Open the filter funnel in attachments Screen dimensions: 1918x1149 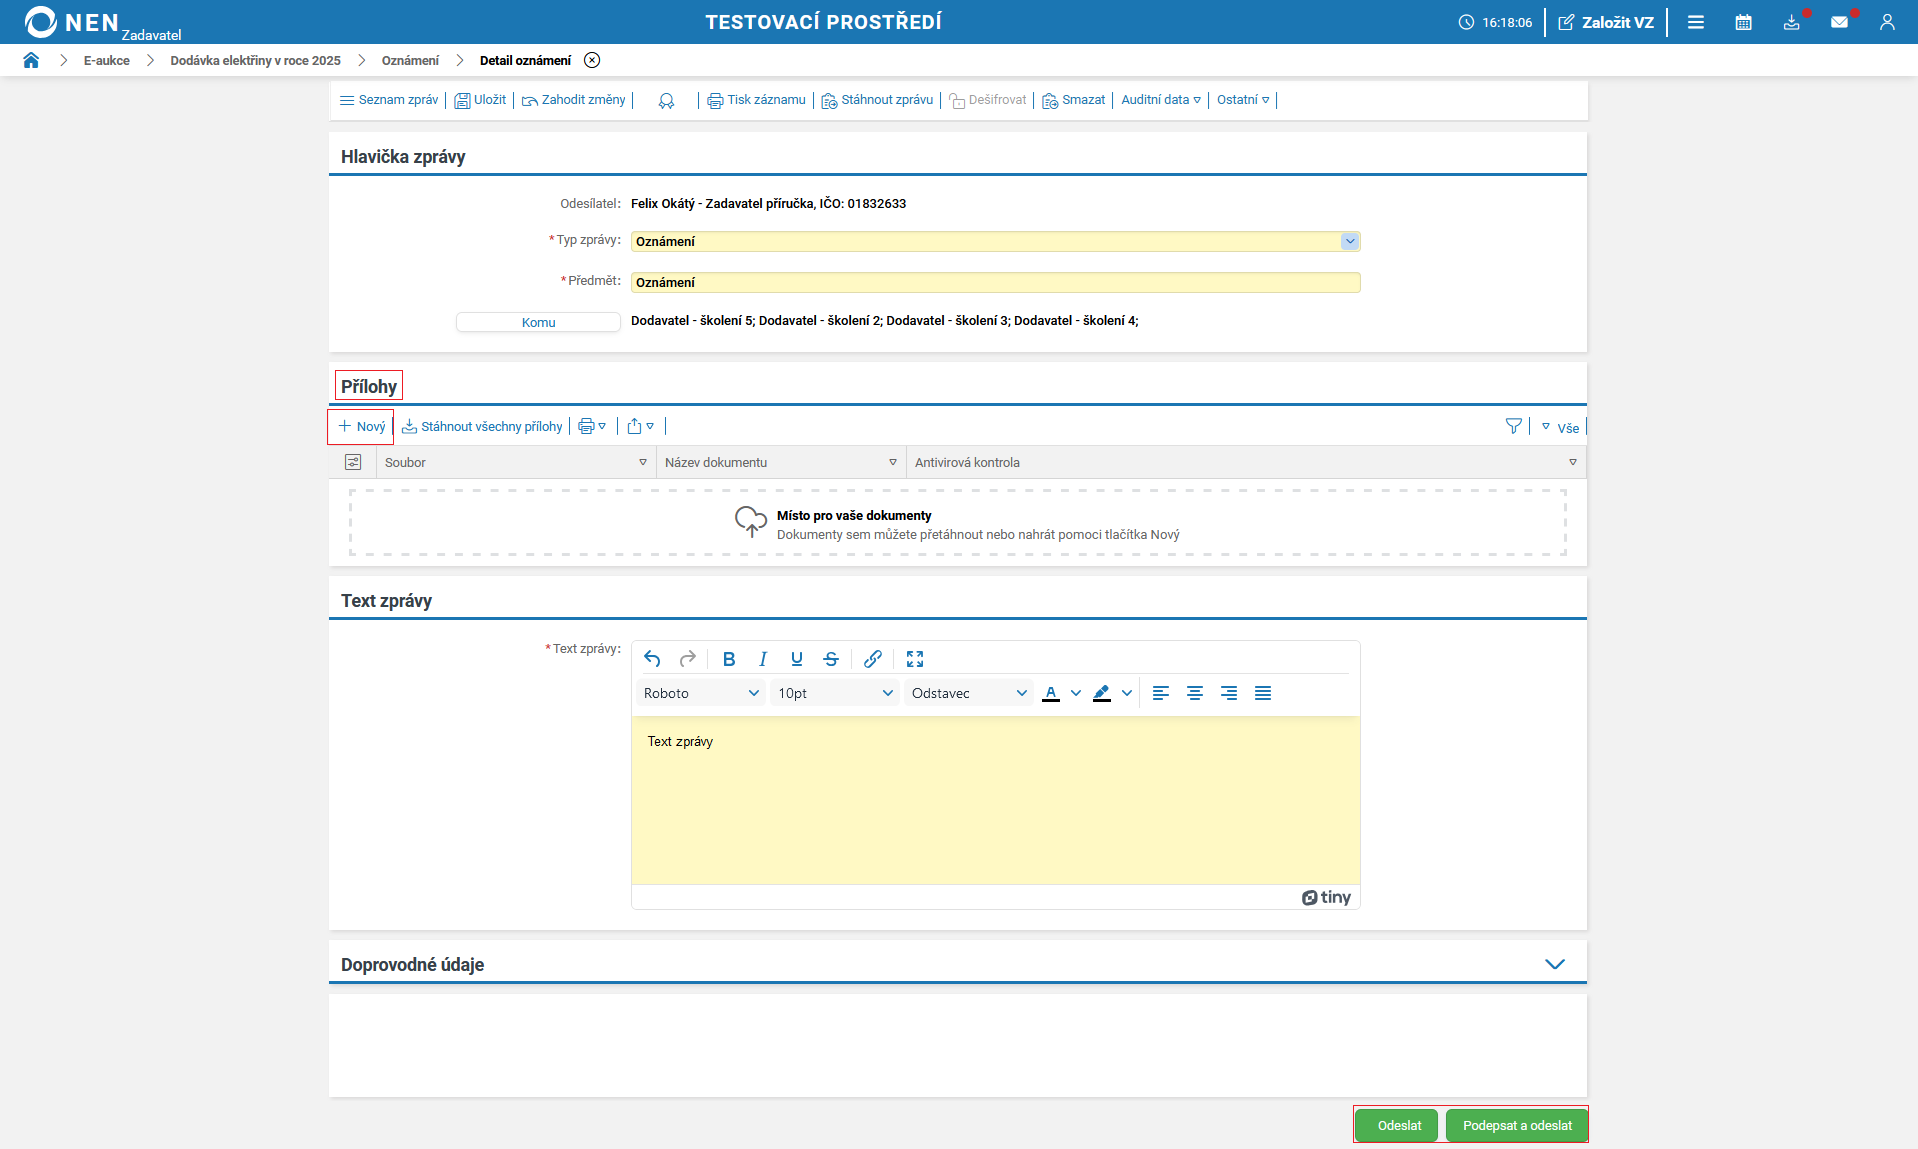tap(1513, 427)
